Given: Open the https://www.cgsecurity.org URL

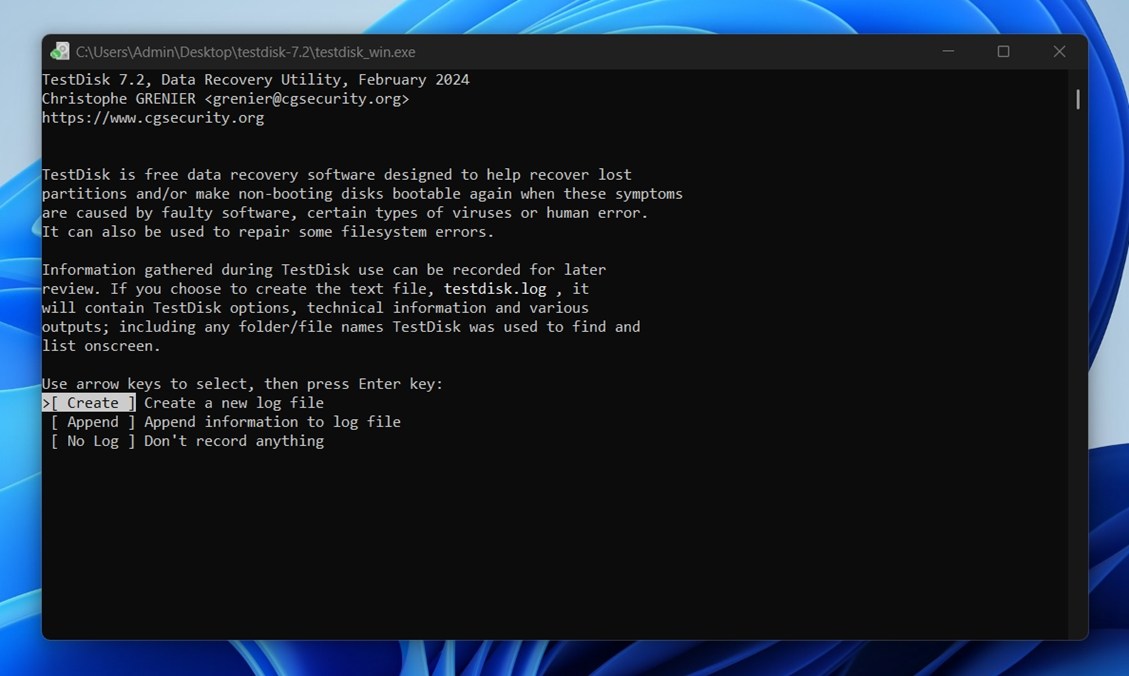Looking at the screenshot, I should coord(153,118).
